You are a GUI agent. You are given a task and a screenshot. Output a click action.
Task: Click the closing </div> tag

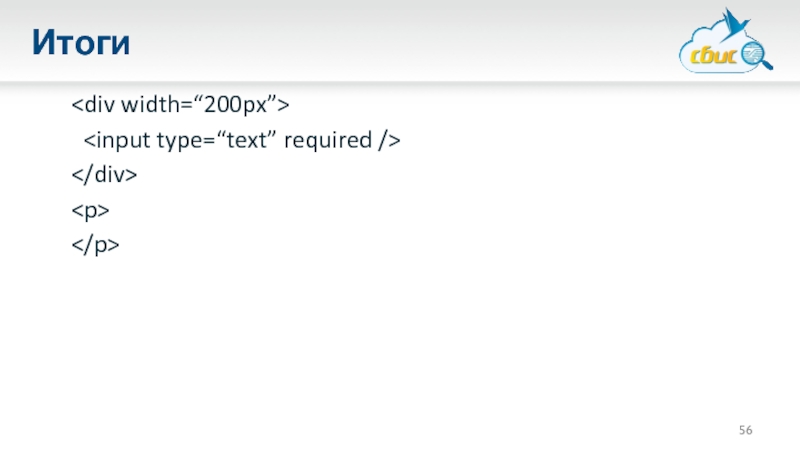(104, 176)
